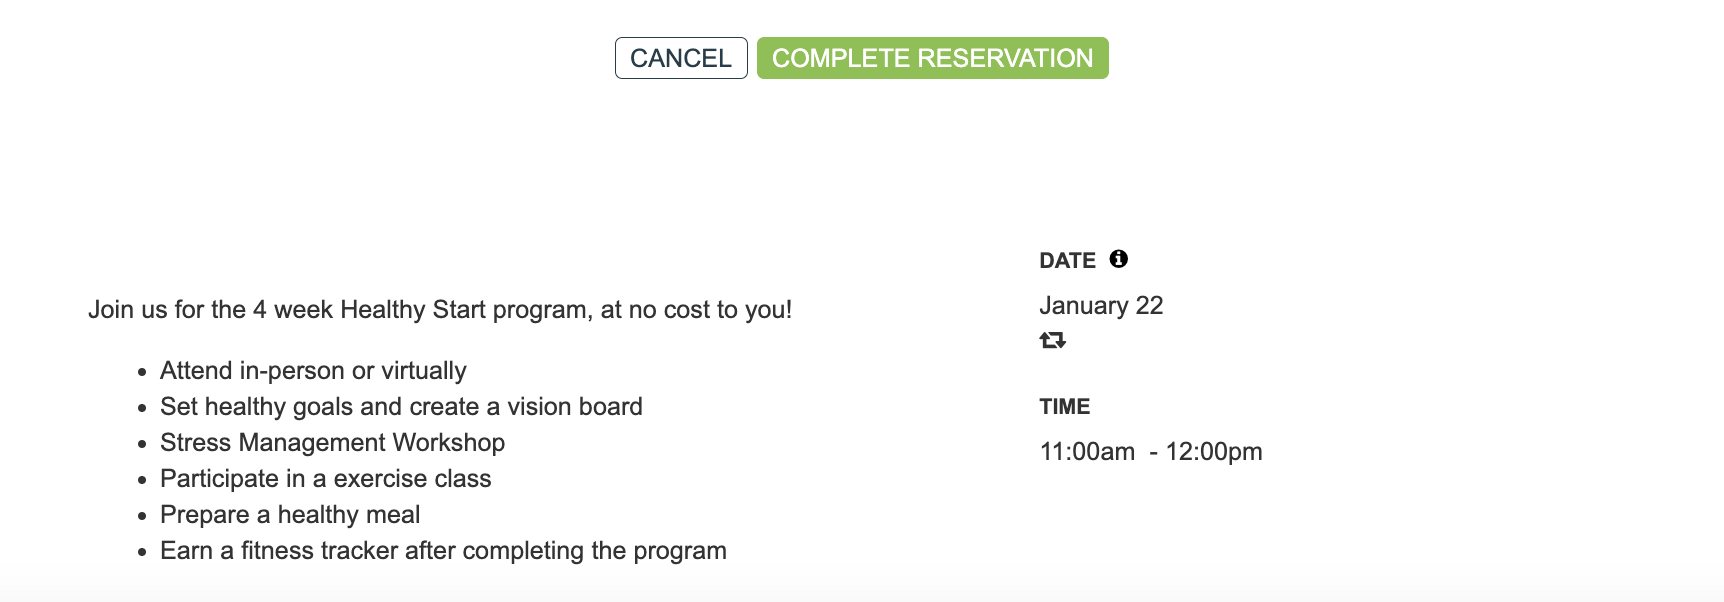Open the info icon beside DATE
Image resolution: width=1724 pixels, height=602 pixels.
pyautogui.click(x=1119, y=259)
